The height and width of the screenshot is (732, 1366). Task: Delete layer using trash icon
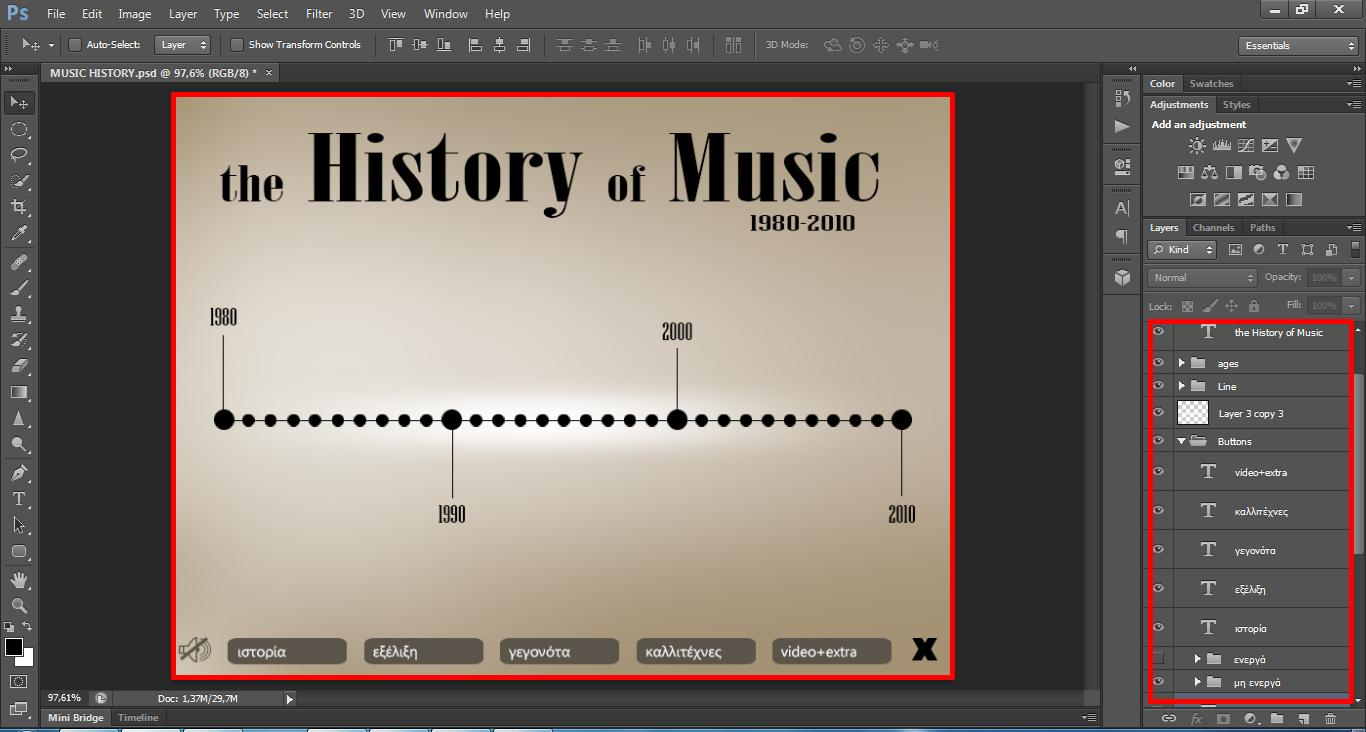(x=1330, y=718)
